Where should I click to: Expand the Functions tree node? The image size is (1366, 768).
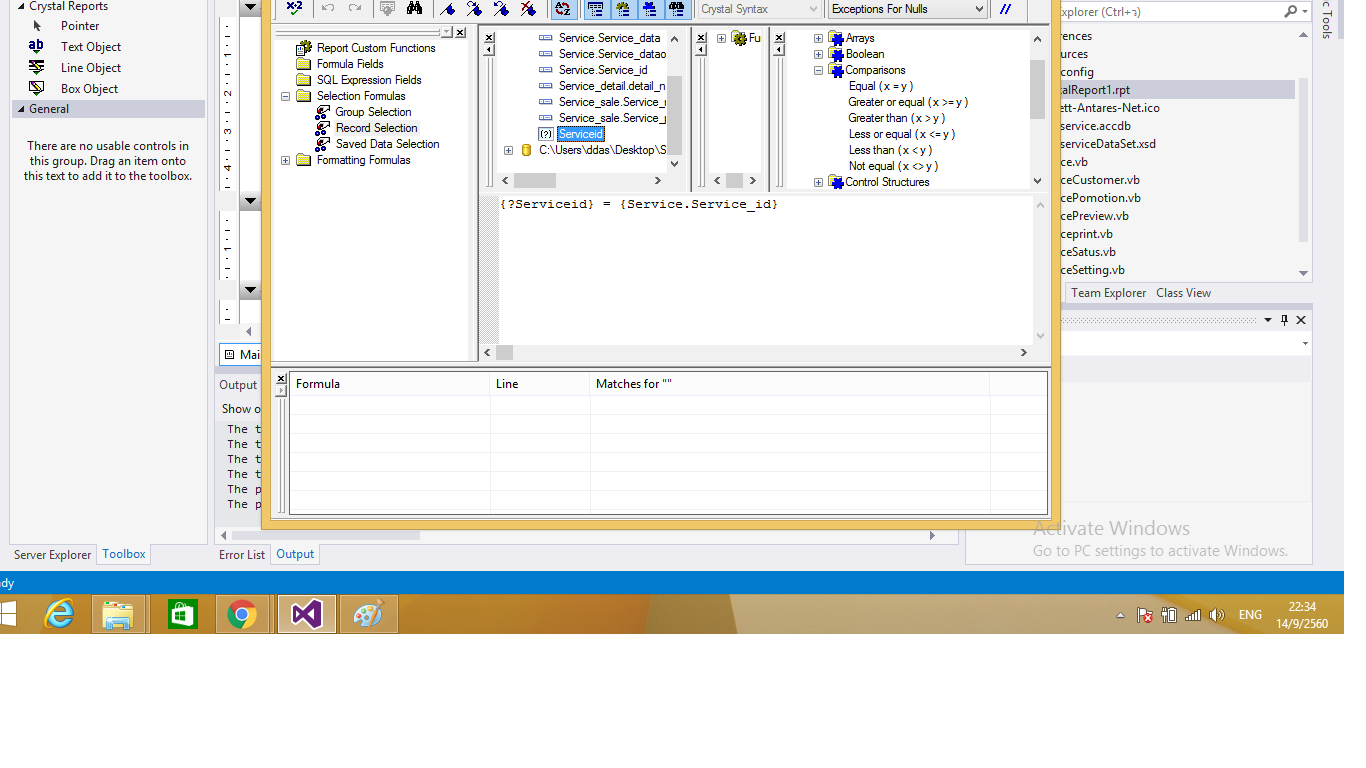[721, 38]
